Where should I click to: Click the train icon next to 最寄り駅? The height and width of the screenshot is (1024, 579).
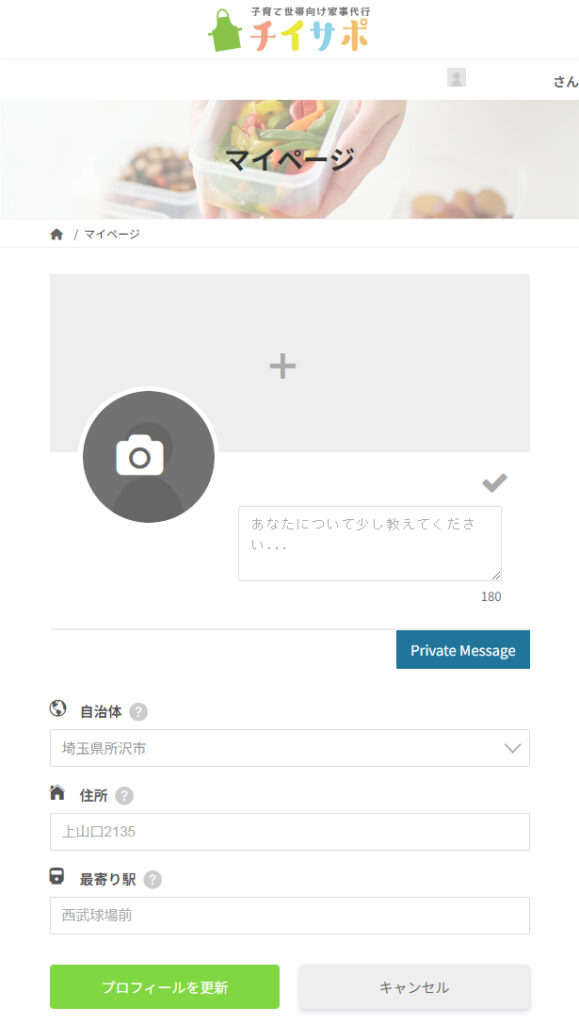(57, 876)
